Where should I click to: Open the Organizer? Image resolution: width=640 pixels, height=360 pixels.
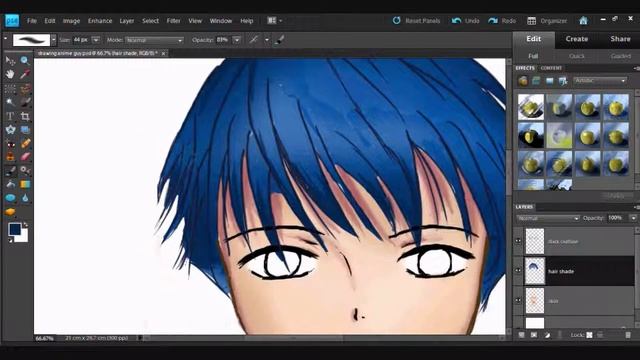547,21
